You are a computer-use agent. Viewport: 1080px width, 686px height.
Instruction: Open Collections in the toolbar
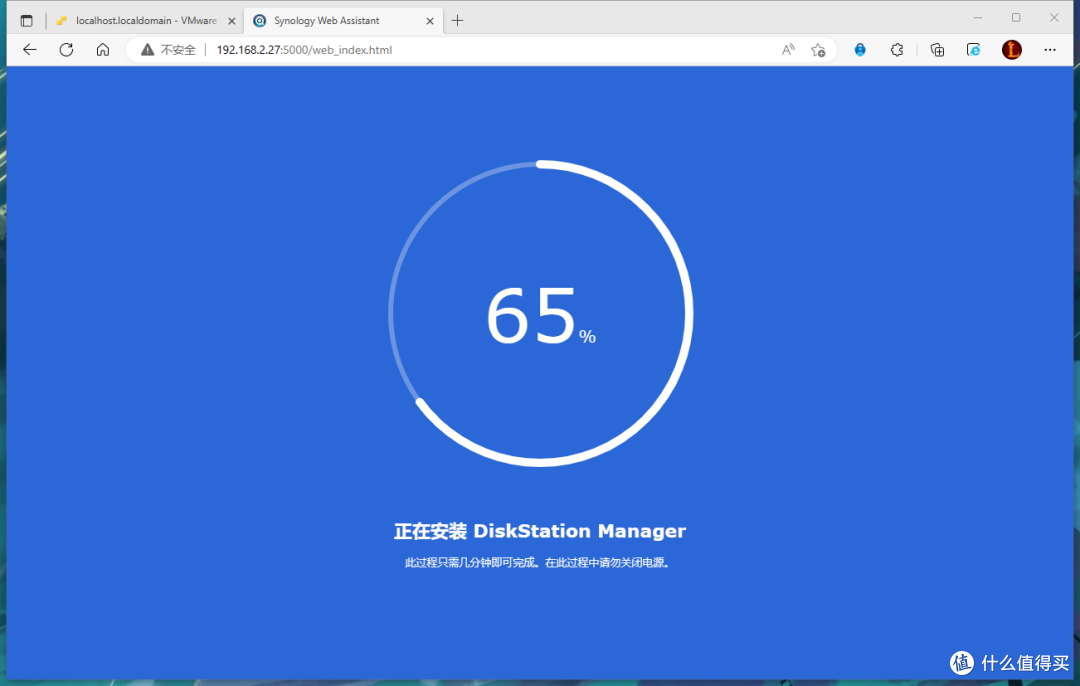click(x=937, y=49)
